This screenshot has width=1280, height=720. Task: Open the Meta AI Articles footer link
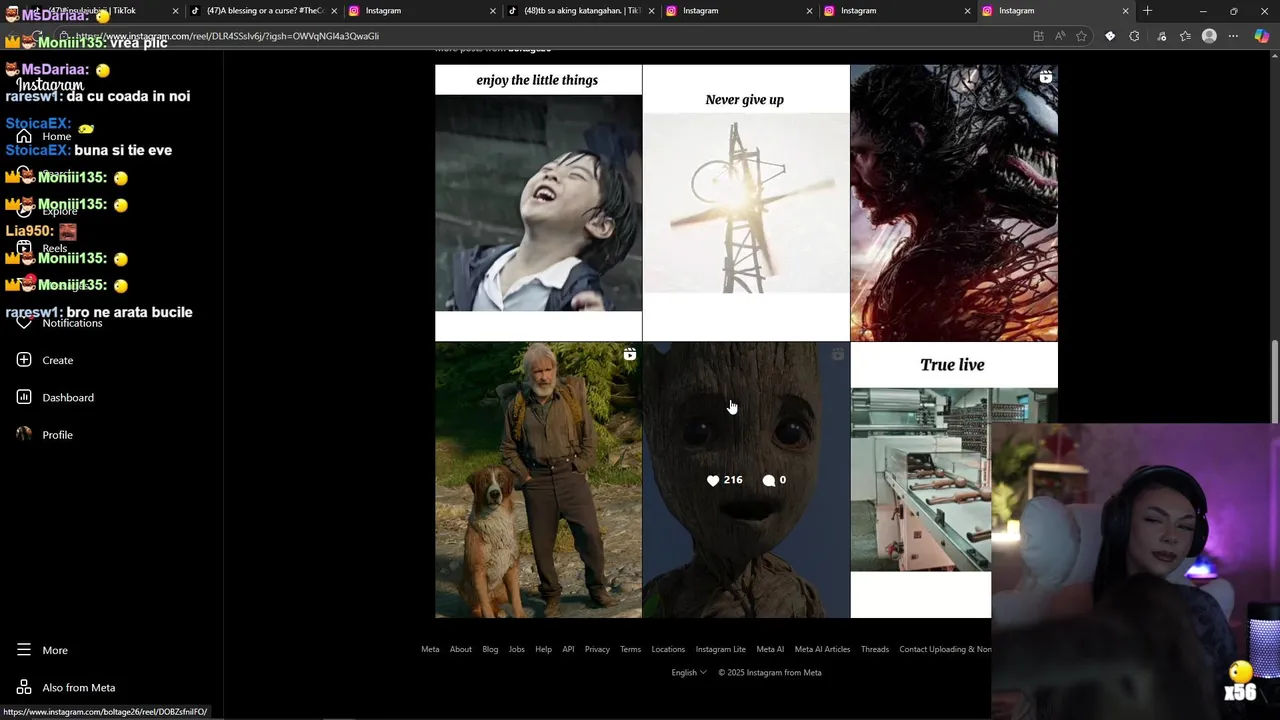click(822, 649)
